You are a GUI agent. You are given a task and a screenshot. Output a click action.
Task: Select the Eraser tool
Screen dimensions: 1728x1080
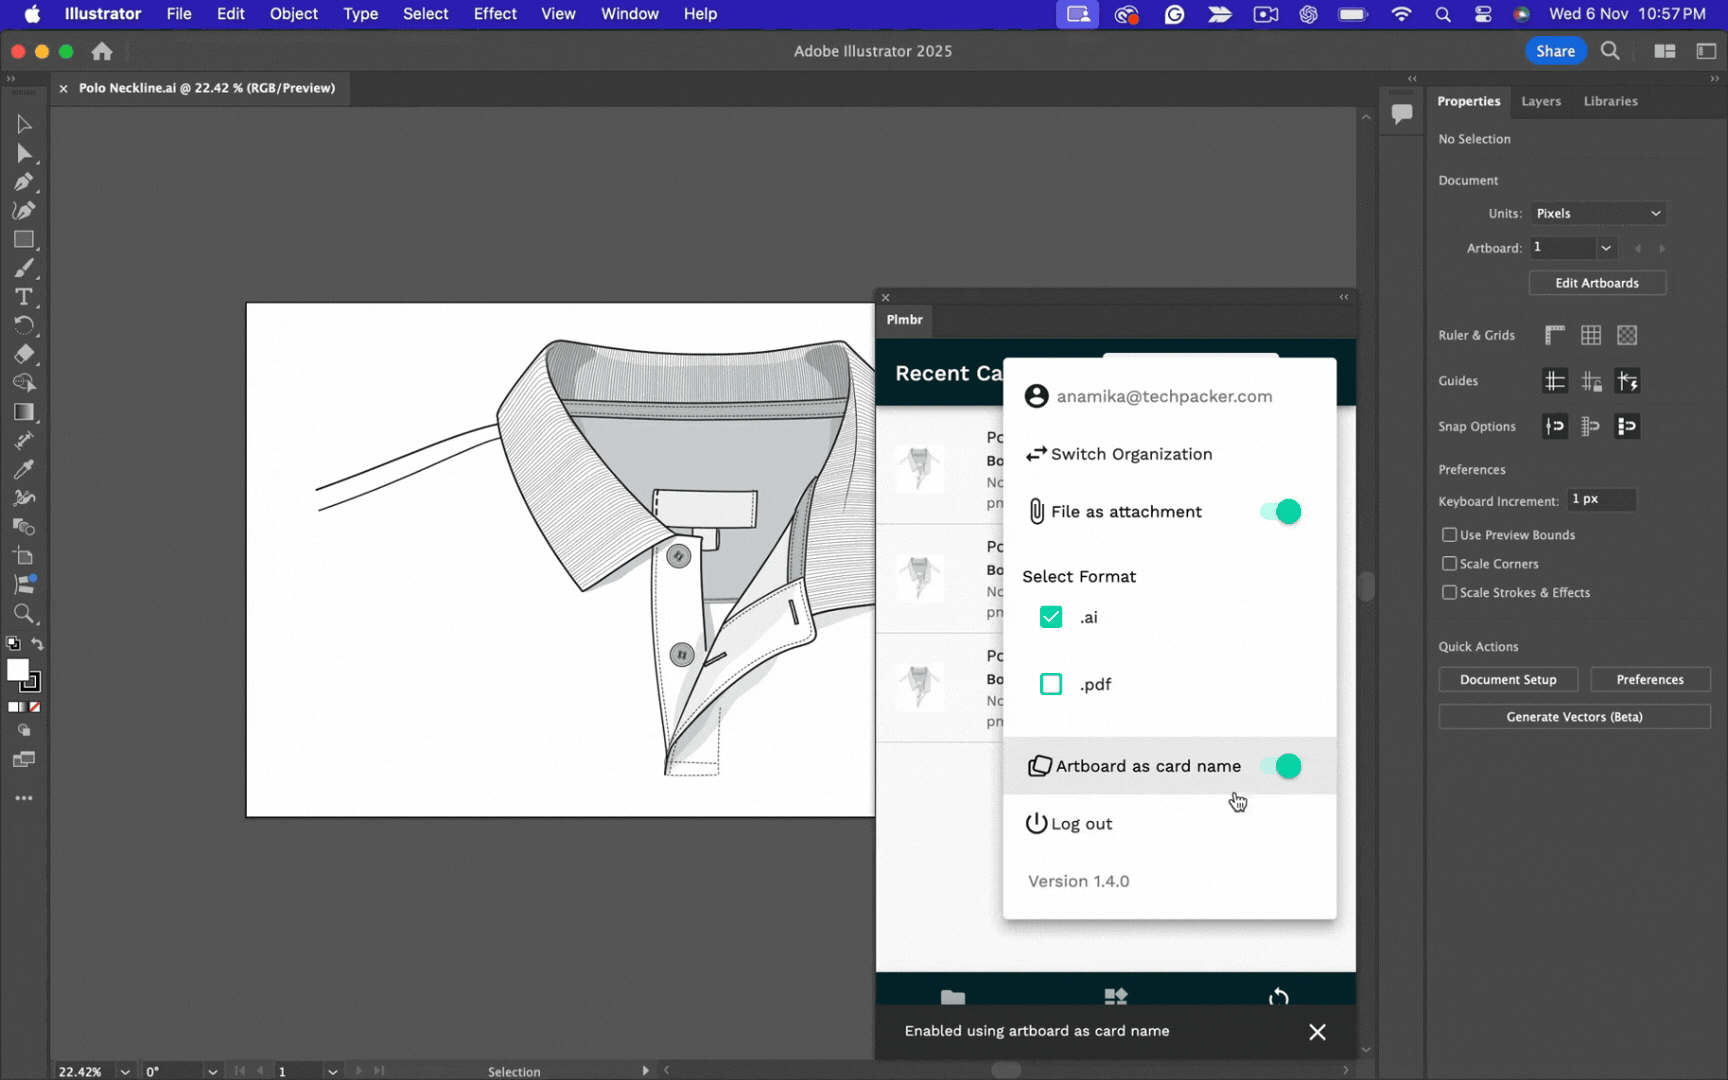click(24, 354)
